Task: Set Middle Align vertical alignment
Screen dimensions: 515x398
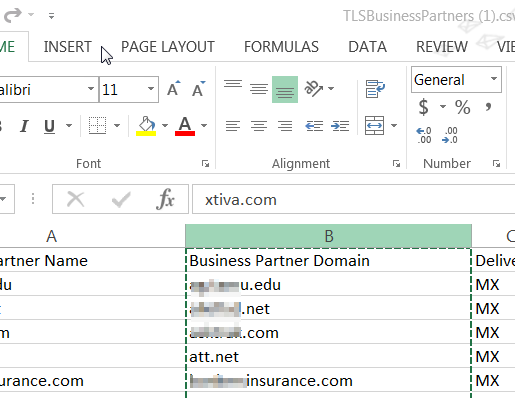Action: [x=259, y=89]
